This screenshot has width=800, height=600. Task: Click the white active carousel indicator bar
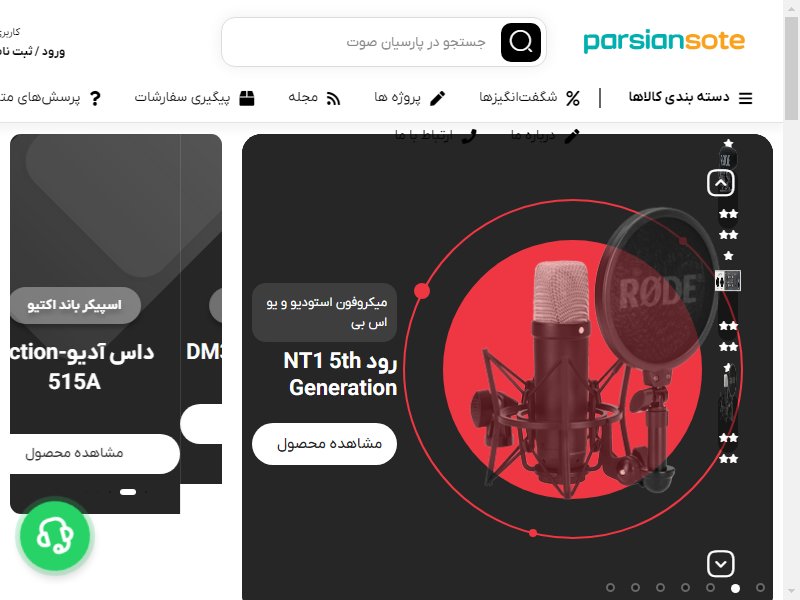click(x=128, y=492)
